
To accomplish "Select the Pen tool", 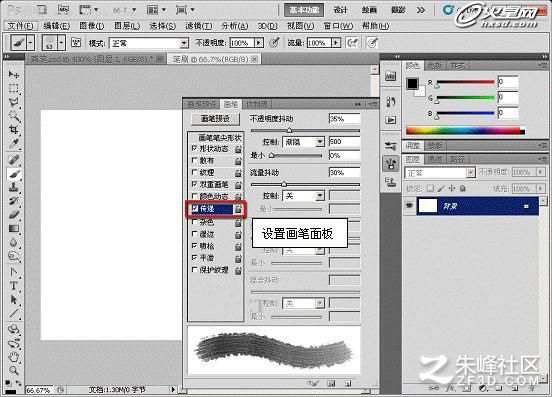I will point(13,272).
